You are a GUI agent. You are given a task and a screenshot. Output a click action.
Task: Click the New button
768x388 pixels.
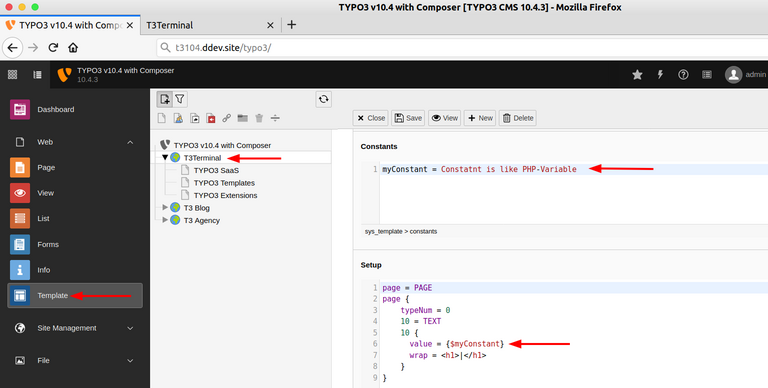pos(480,118)
